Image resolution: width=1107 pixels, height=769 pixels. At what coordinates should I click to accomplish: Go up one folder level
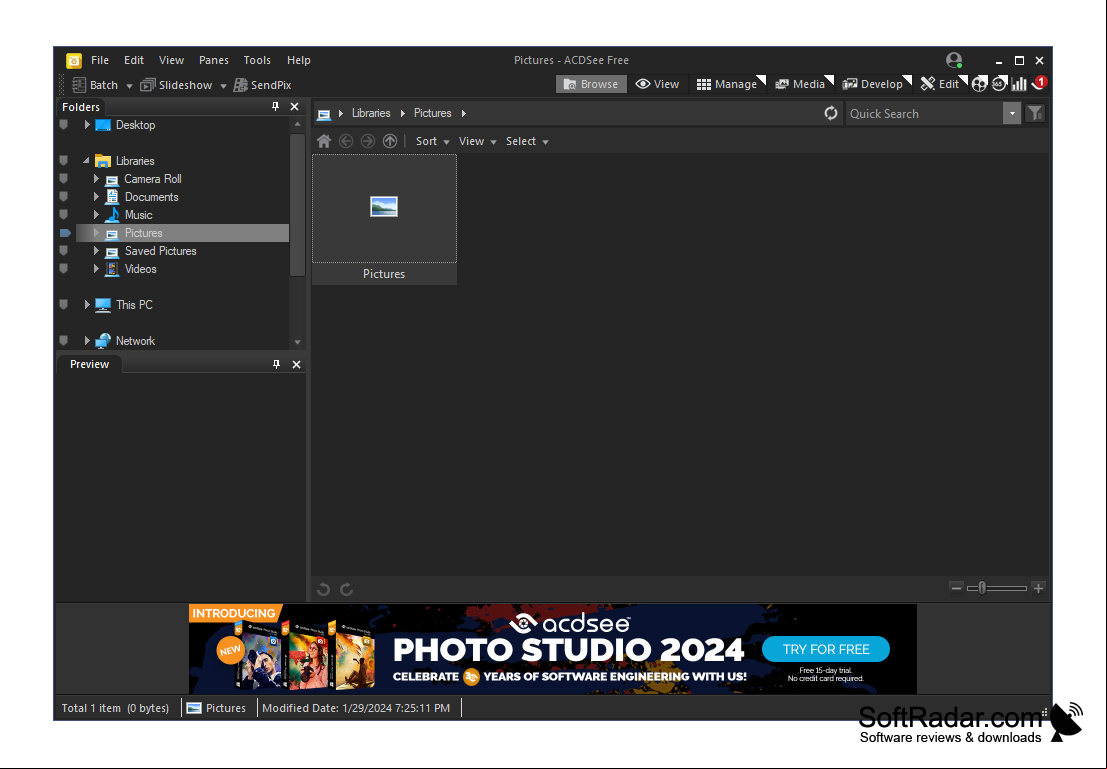[x=390, y=141]
